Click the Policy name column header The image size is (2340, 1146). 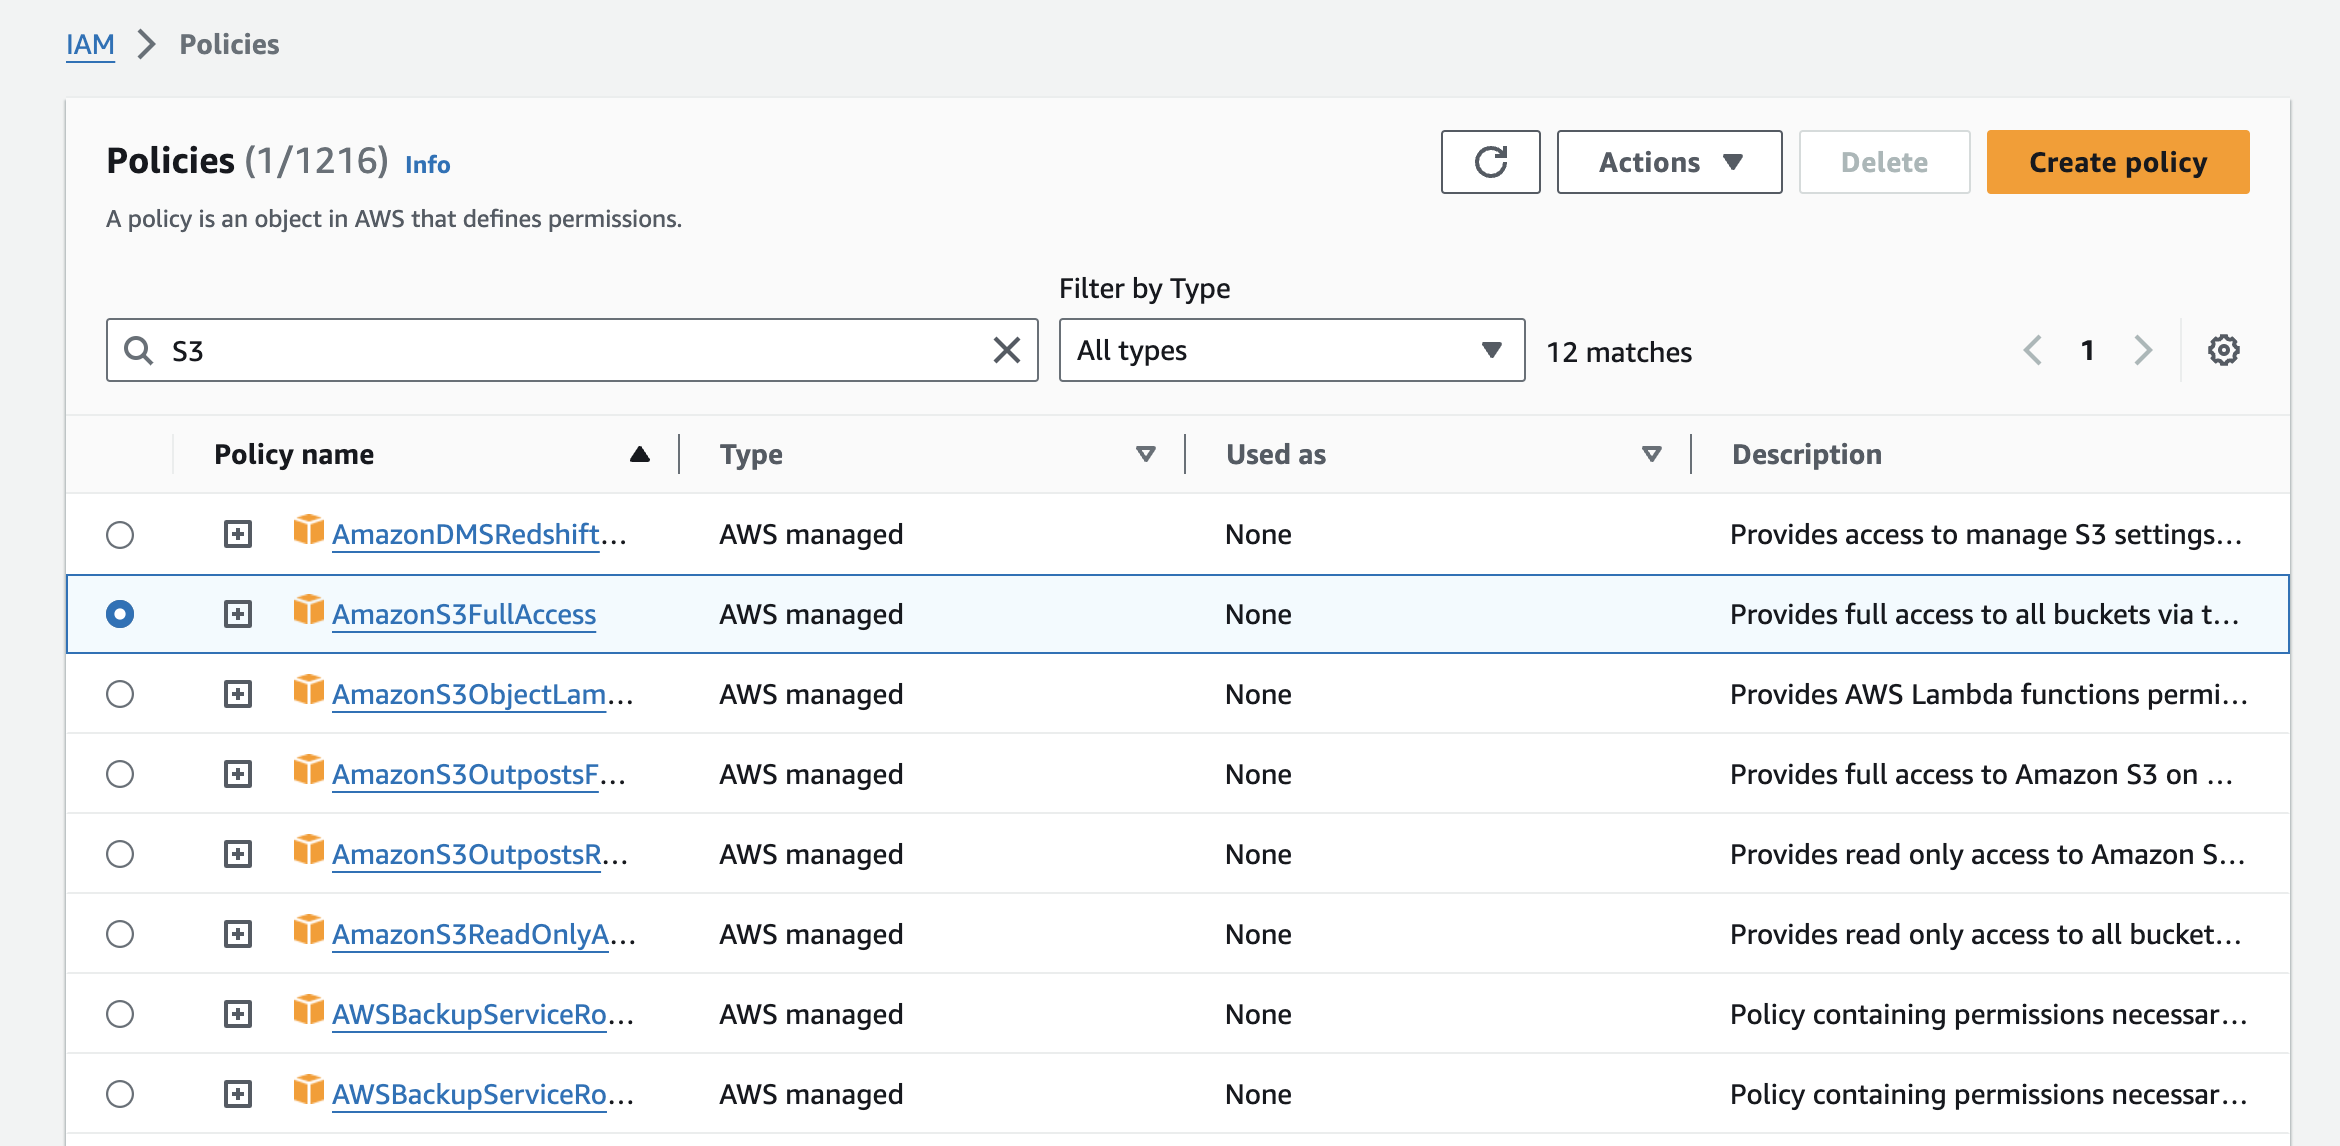pyautogui.click(x=294, y=454)
